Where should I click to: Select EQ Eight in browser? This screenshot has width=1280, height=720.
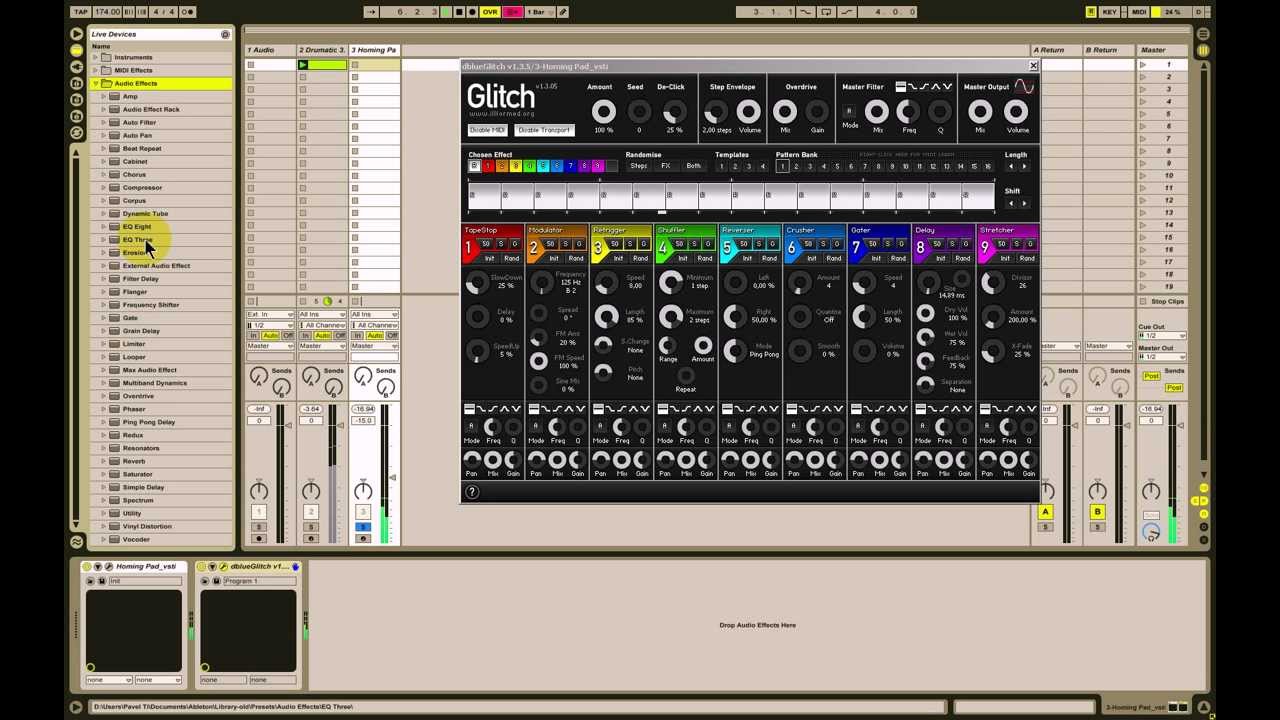point(137,226)
